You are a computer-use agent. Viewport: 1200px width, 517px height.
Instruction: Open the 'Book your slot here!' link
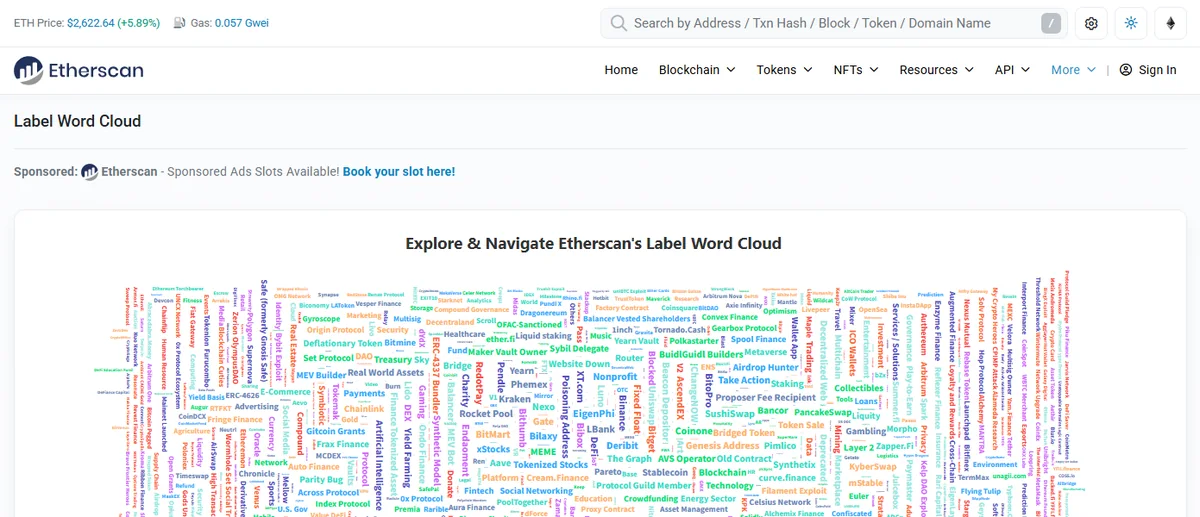[399, 172]
